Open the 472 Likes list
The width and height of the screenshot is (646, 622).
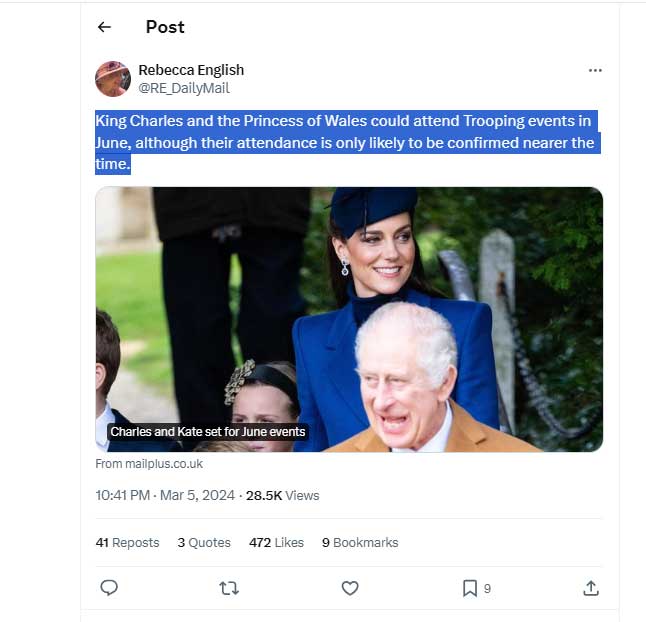tap(276, 542)
